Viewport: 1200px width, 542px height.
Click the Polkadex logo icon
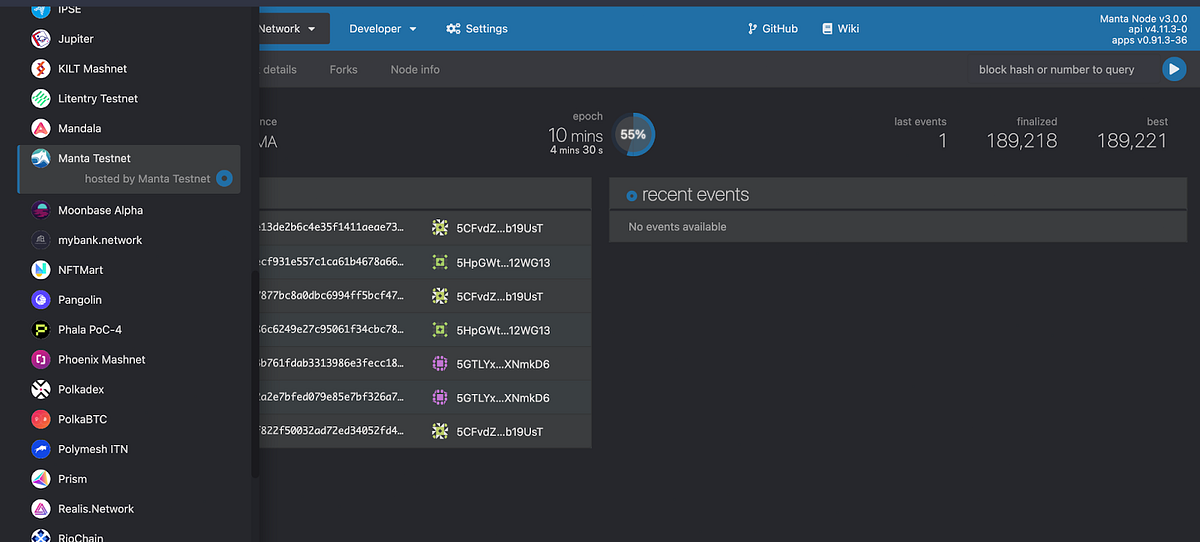[x=41, y=389]
